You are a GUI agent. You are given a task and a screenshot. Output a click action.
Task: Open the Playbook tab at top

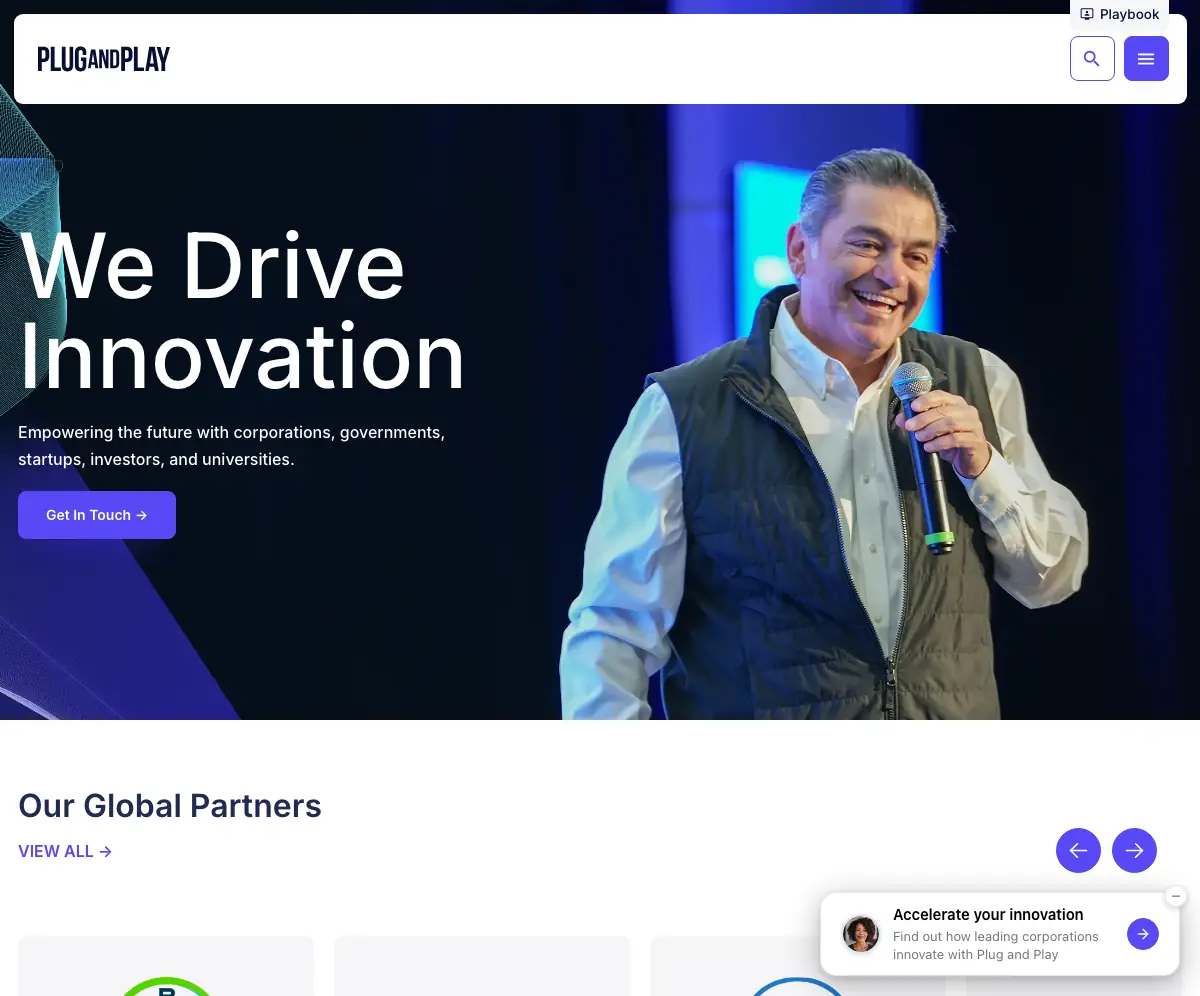(1120, 14)
